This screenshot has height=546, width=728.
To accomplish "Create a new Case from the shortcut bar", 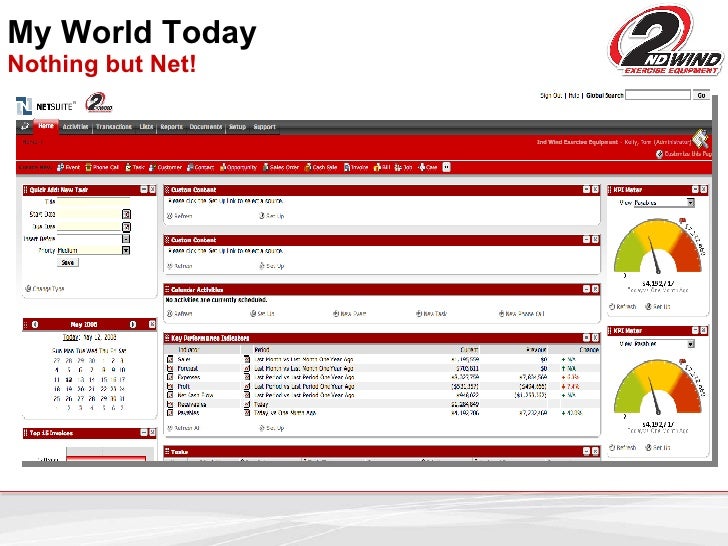I will (x=428, y=167).
